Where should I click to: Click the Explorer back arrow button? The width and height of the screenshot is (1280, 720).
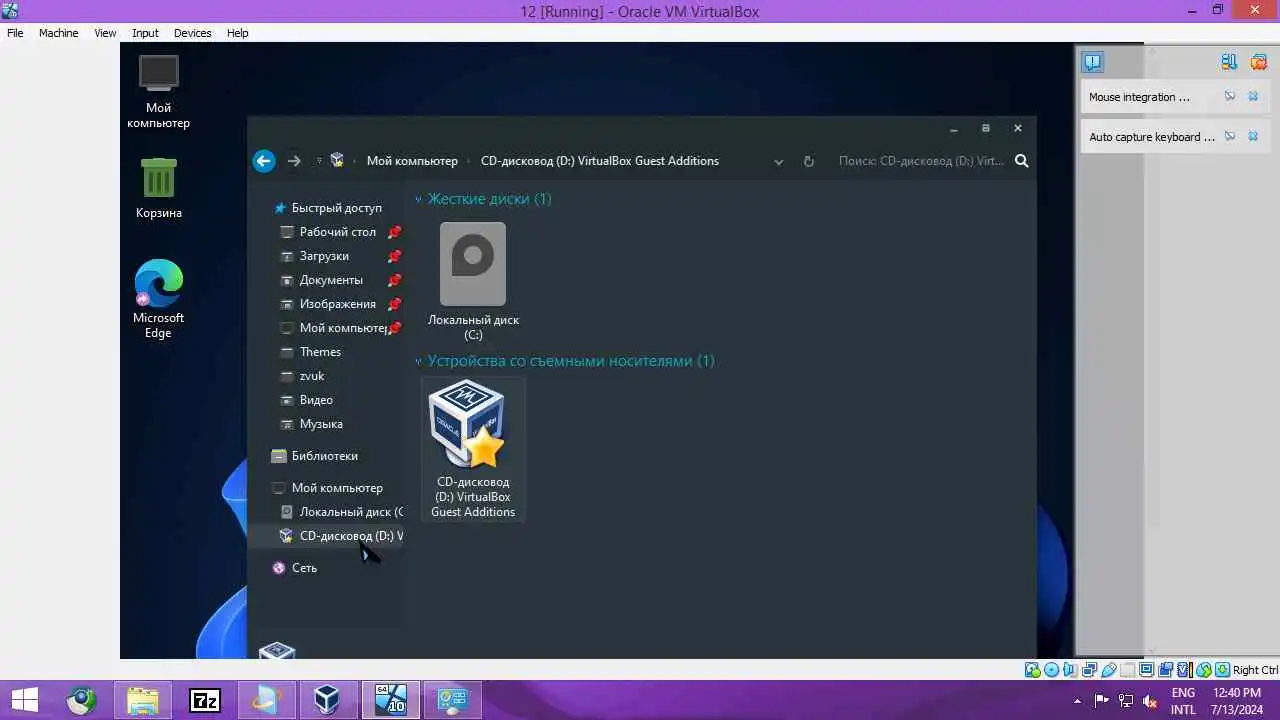click(264, 161)
